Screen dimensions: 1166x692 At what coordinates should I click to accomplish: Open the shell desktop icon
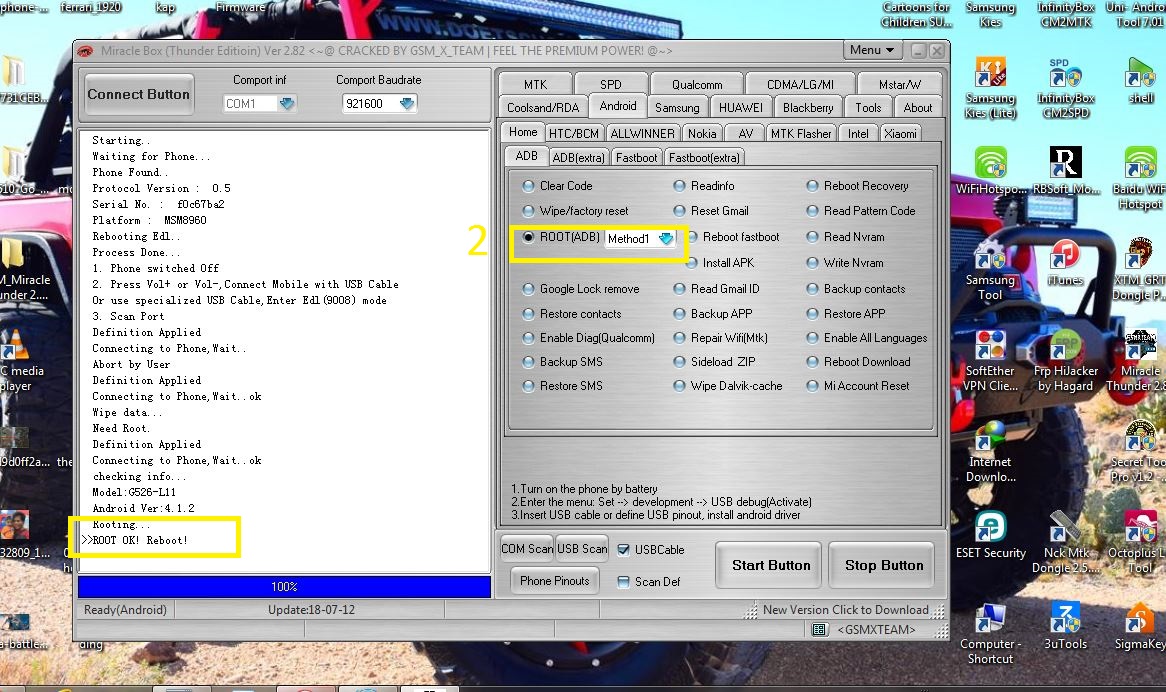pos(1140,80)
